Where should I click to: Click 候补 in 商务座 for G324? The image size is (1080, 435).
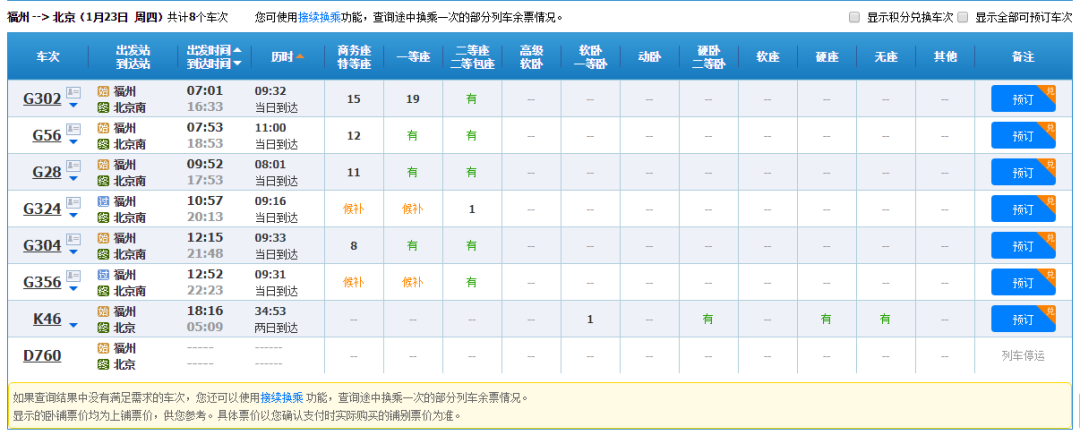pyautogui.click(x=353, y=209)
